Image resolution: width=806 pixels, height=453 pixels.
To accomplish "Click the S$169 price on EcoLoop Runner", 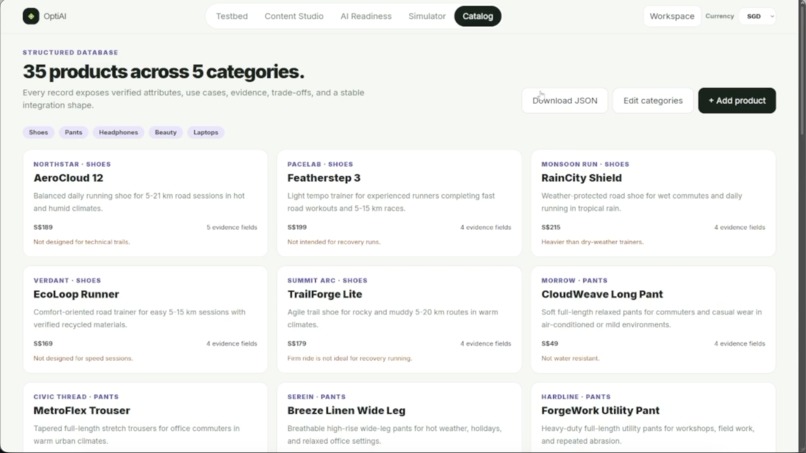I will click(43, 343).
